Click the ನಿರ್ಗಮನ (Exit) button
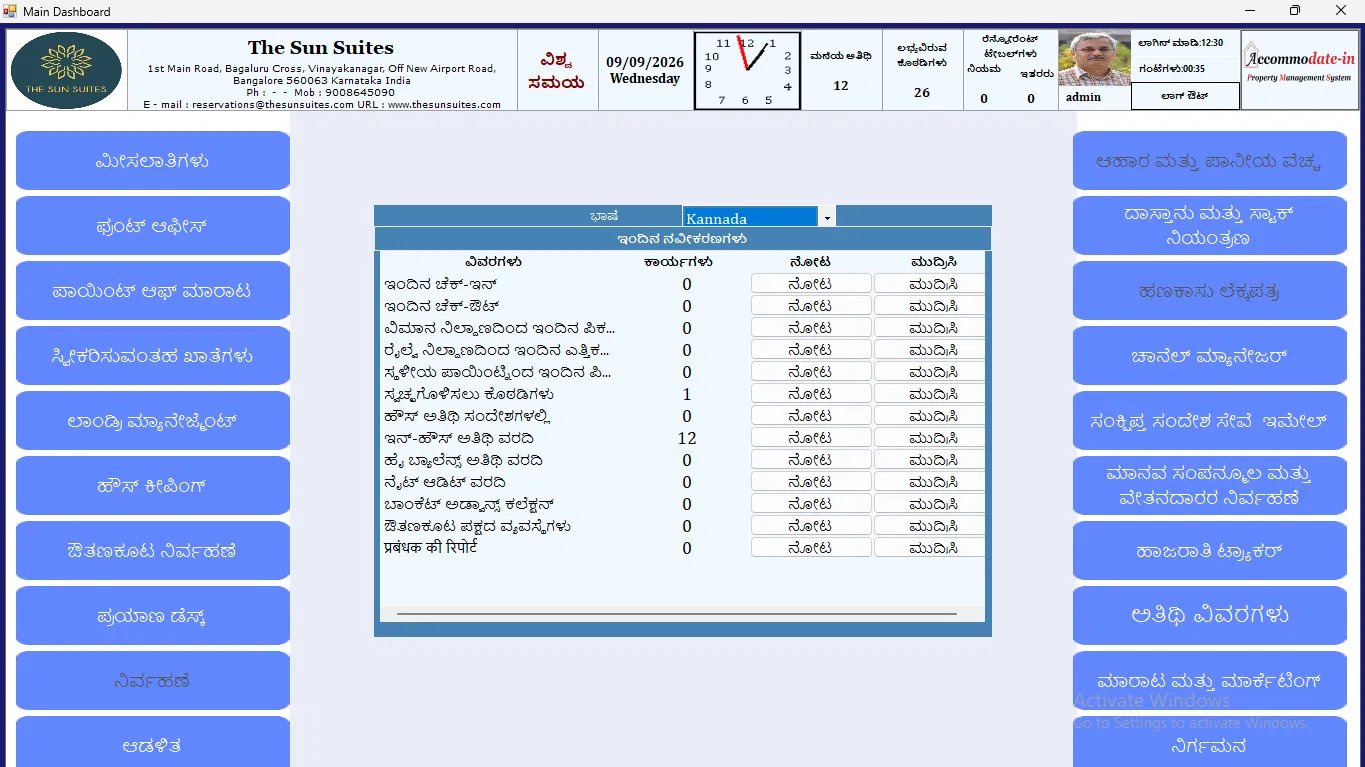The image size is (1365, 767). click(x=1210, y=742)
